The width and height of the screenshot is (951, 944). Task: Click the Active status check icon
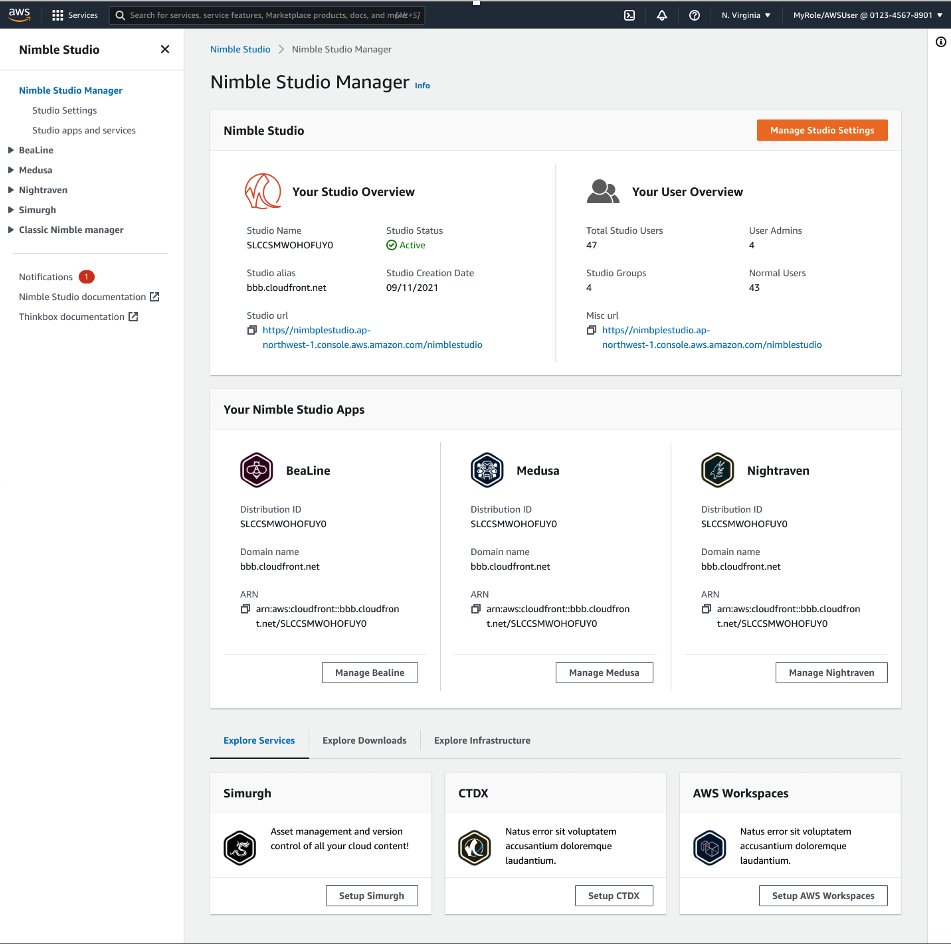(x=392, y=245)
